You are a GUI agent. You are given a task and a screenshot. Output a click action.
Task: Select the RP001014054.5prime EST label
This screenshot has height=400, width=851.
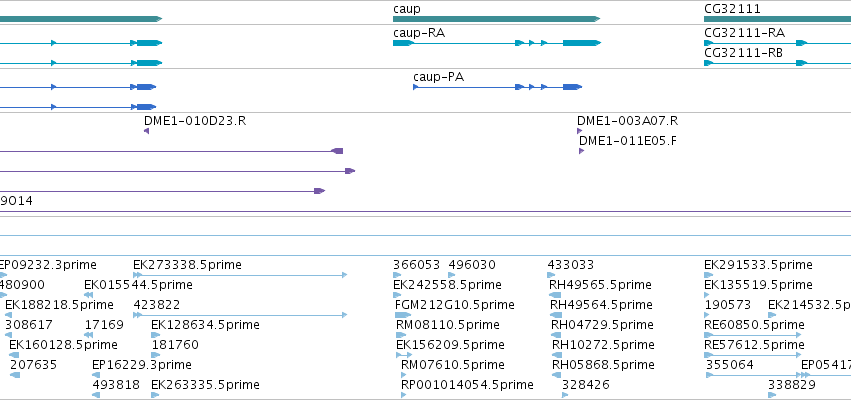point(467,385)
